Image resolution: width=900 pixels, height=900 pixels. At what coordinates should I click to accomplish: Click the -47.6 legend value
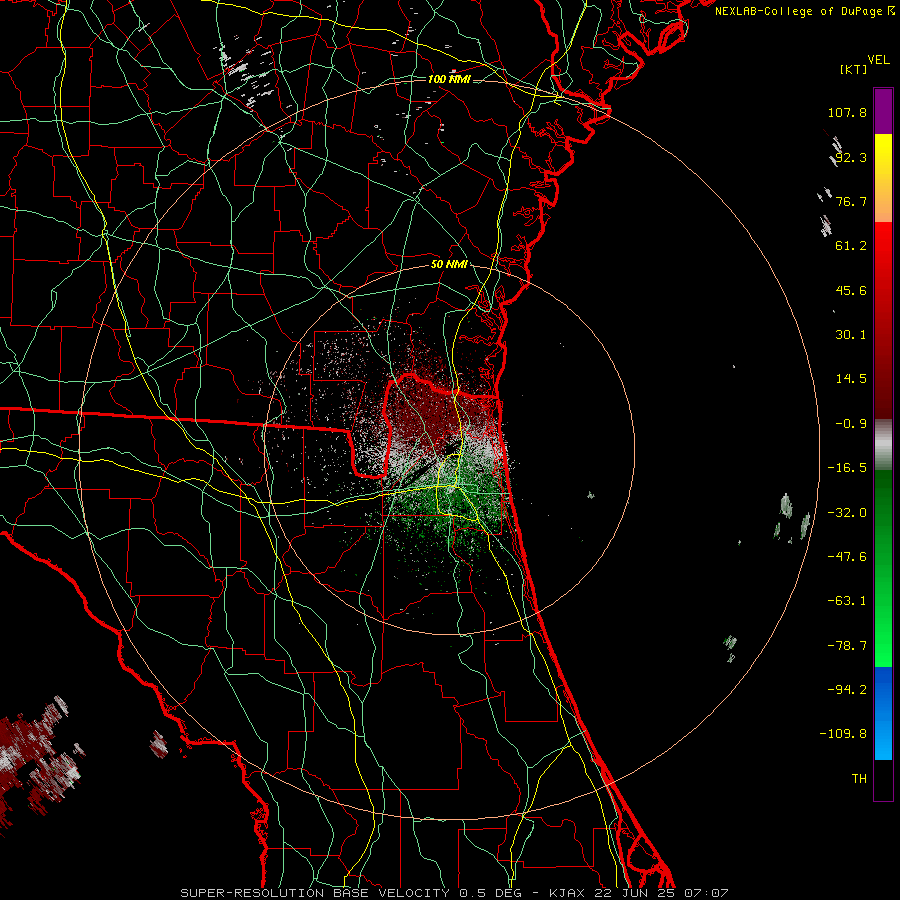847,557
